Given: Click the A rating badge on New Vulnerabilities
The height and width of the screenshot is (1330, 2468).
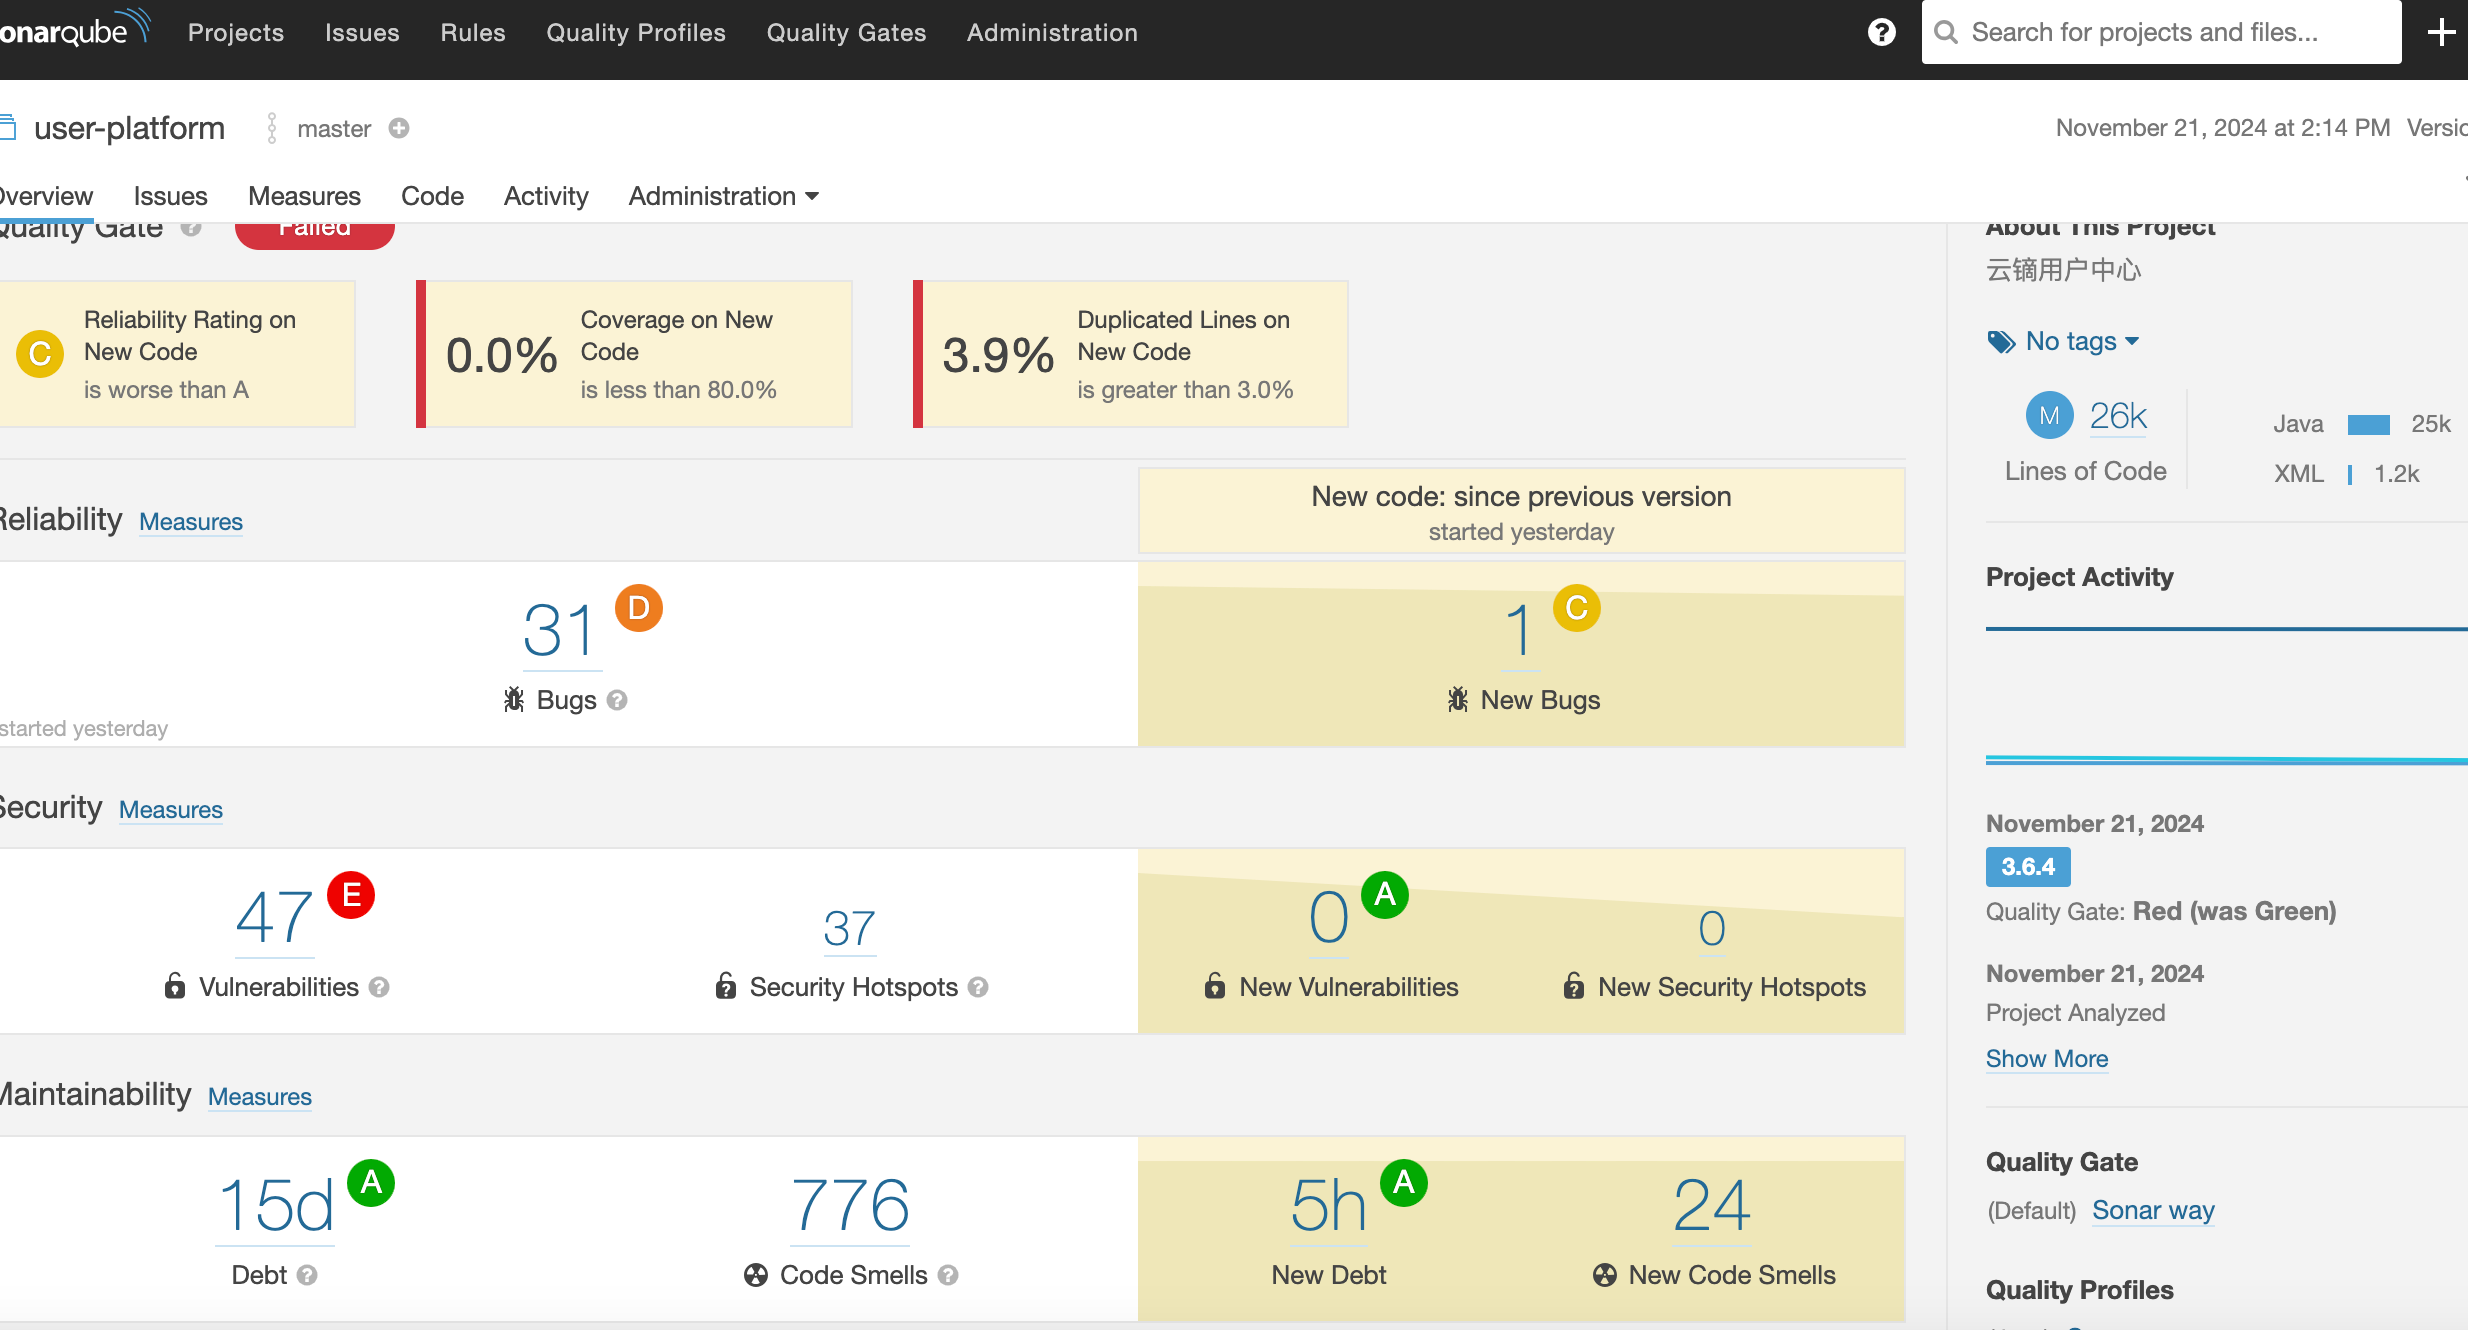Looking at the screenshot, I should click(x=1385, y=895).
